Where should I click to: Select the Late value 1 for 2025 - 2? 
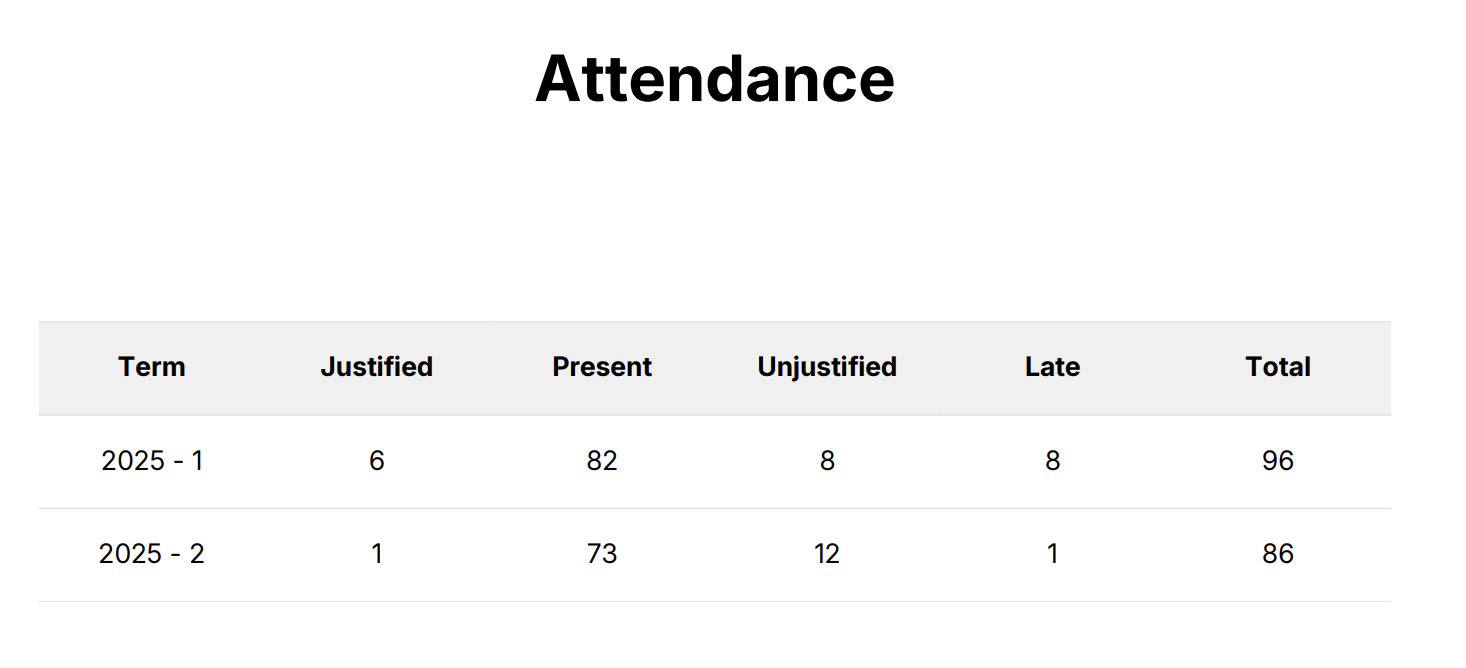pos(1052,554)
